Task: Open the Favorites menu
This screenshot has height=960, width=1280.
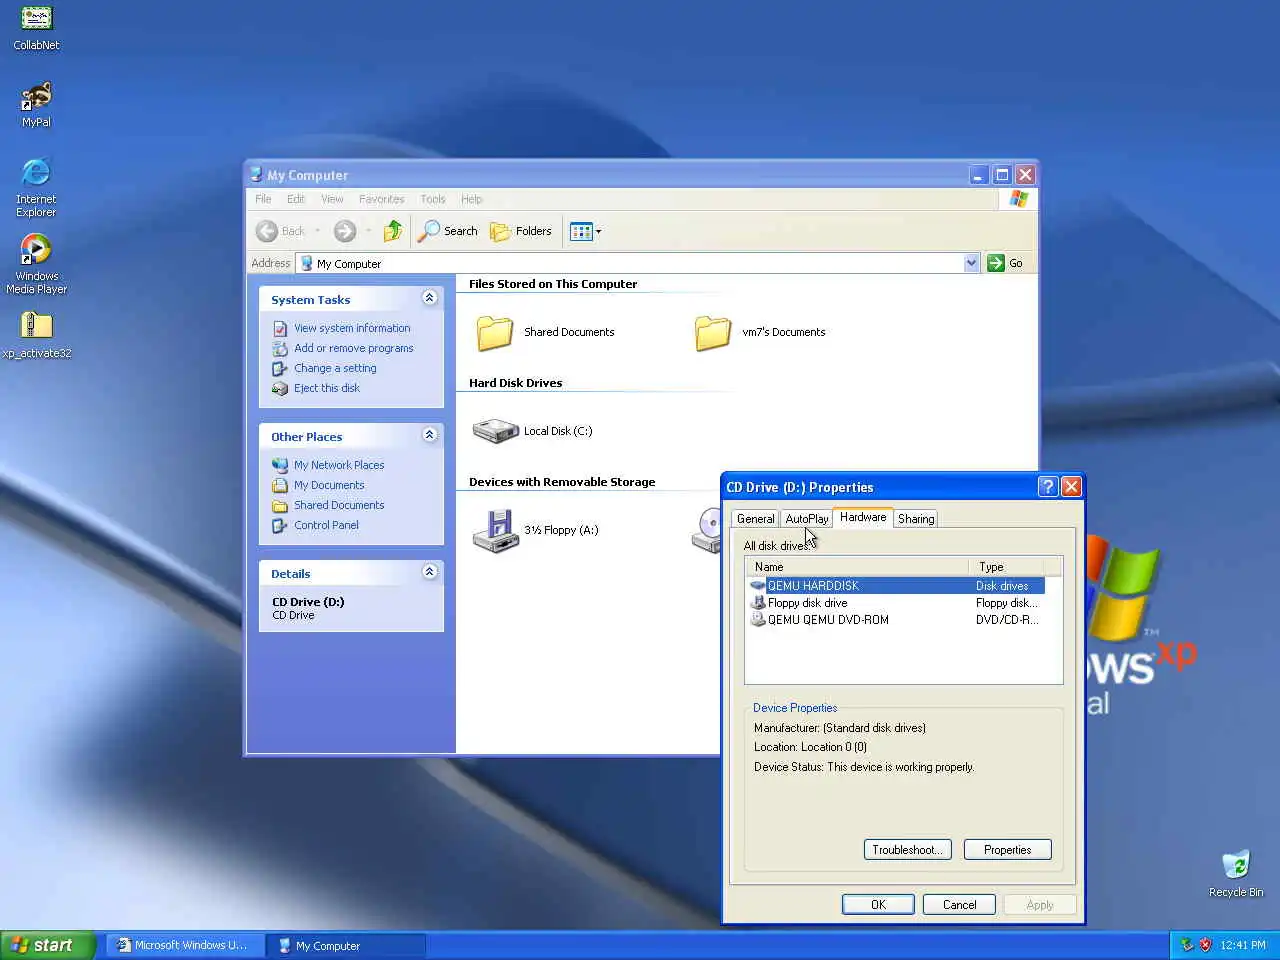Action: point(382,199)
